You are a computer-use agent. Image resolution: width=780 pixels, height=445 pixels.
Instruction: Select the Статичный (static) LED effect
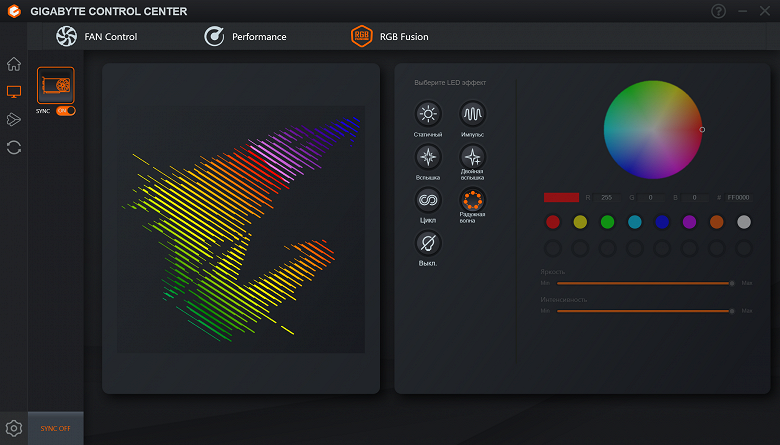pos(428,114)
